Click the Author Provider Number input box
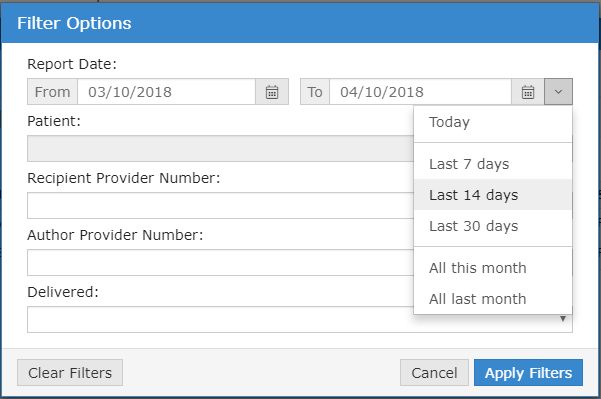Image resolution: width=601 pixels, height=399 pixels. [x=220, y=263]
